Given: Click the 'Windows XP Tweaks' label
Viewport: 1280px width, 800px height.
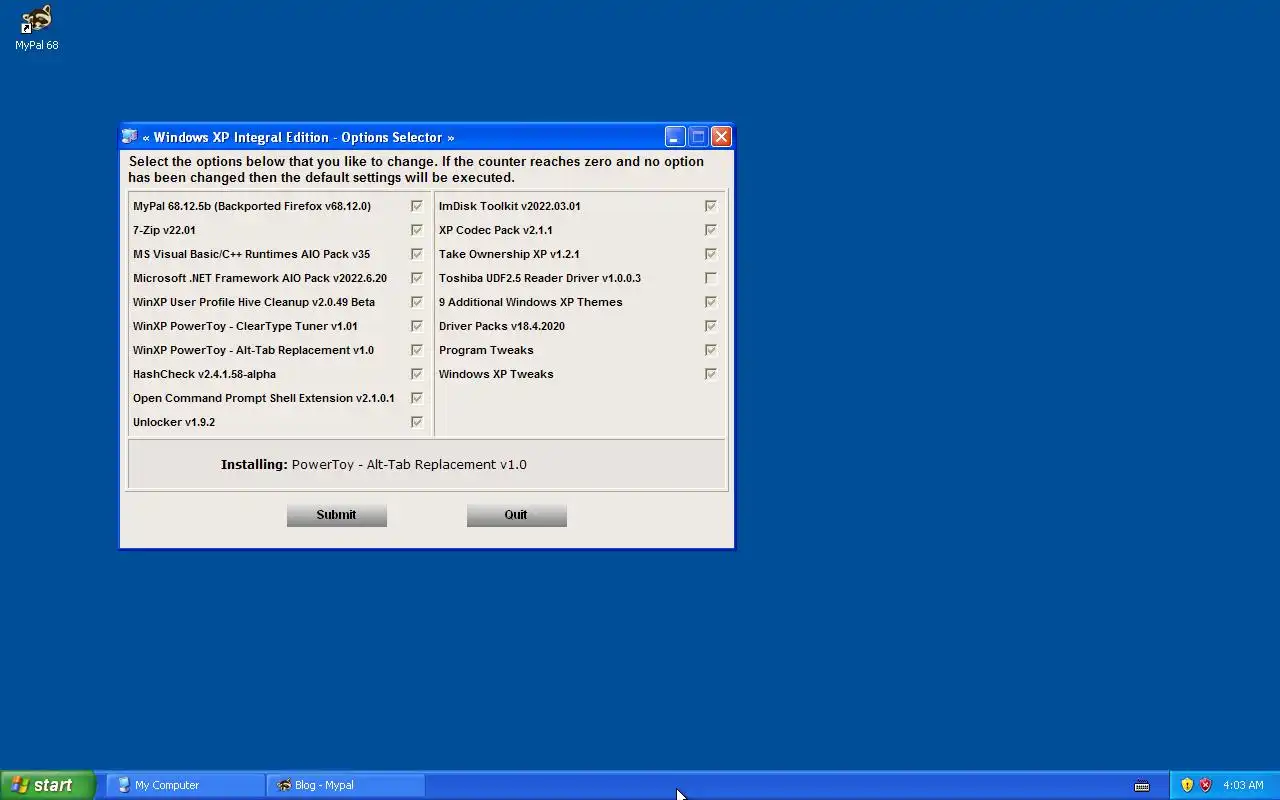Looking at the screenshot, I should (496, 374).
